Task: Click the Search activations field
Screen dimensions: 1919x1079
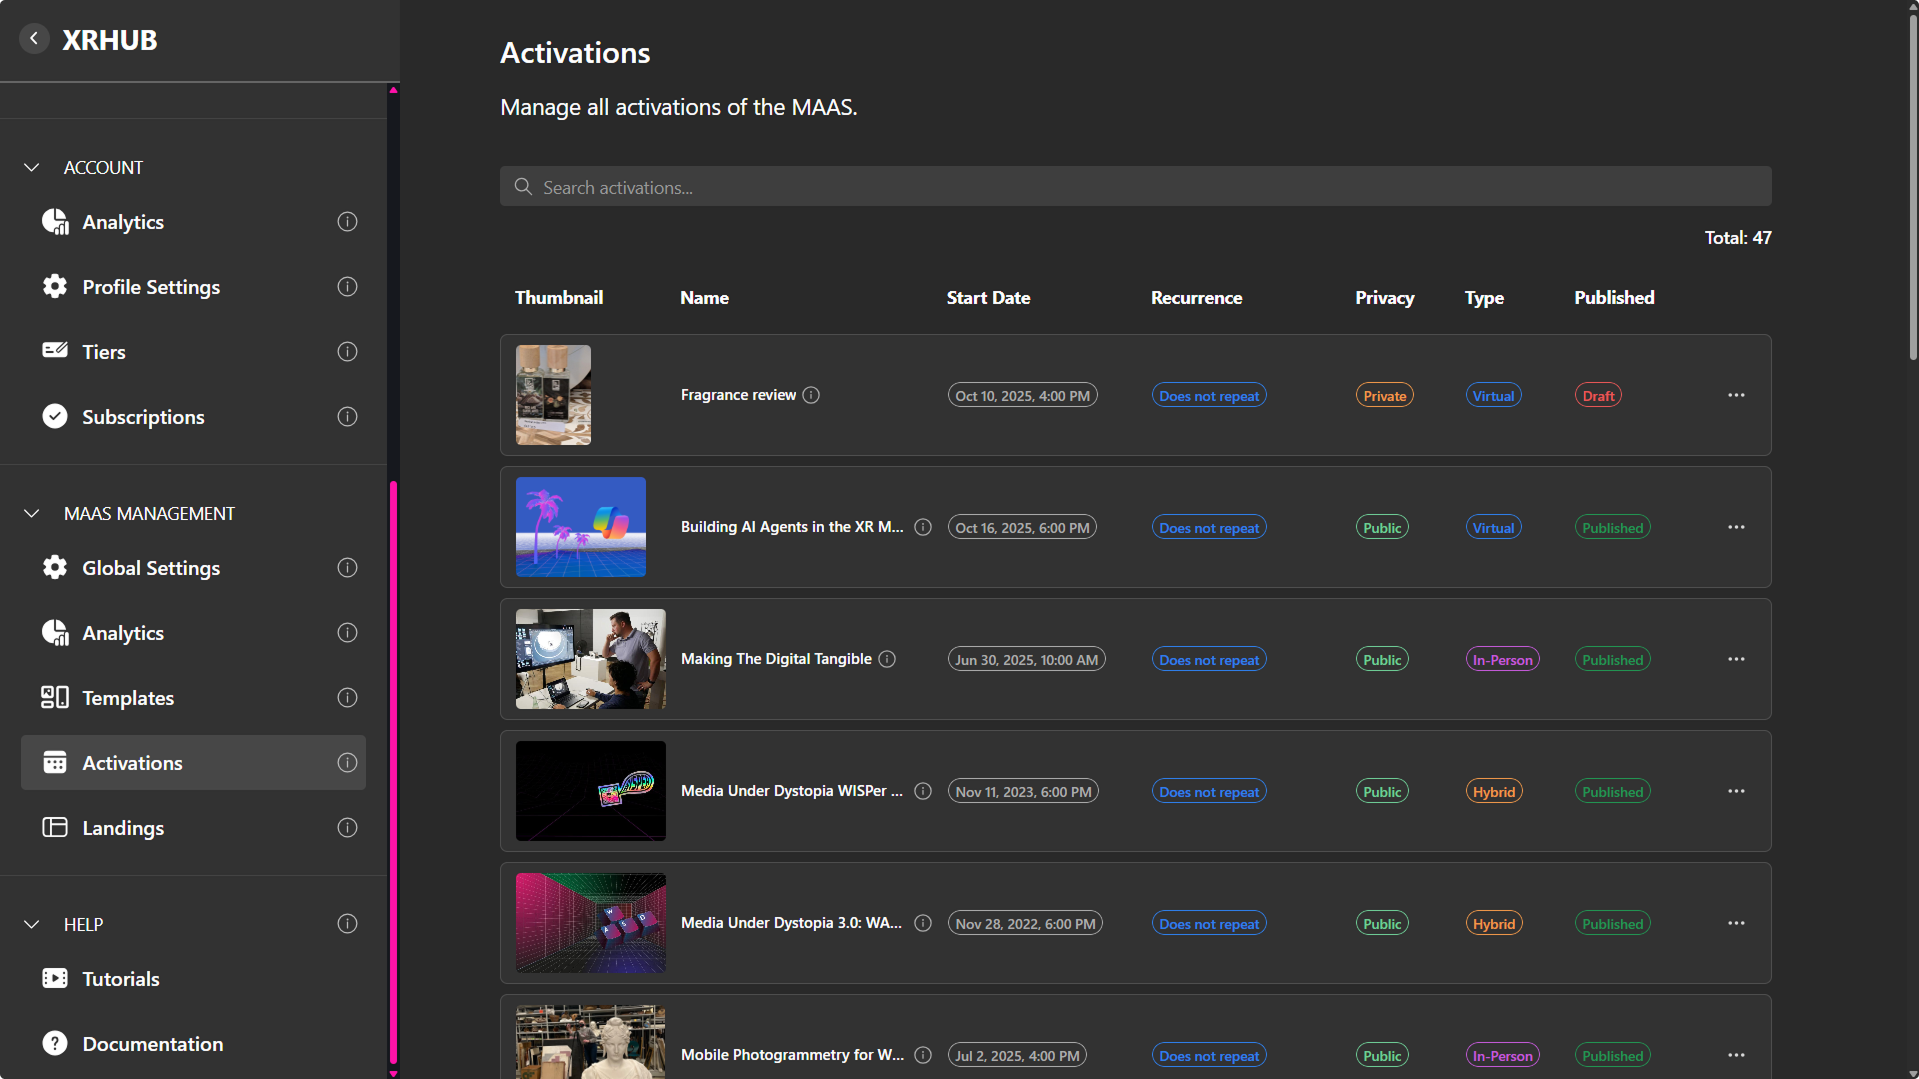Action: pos(1135,187)
